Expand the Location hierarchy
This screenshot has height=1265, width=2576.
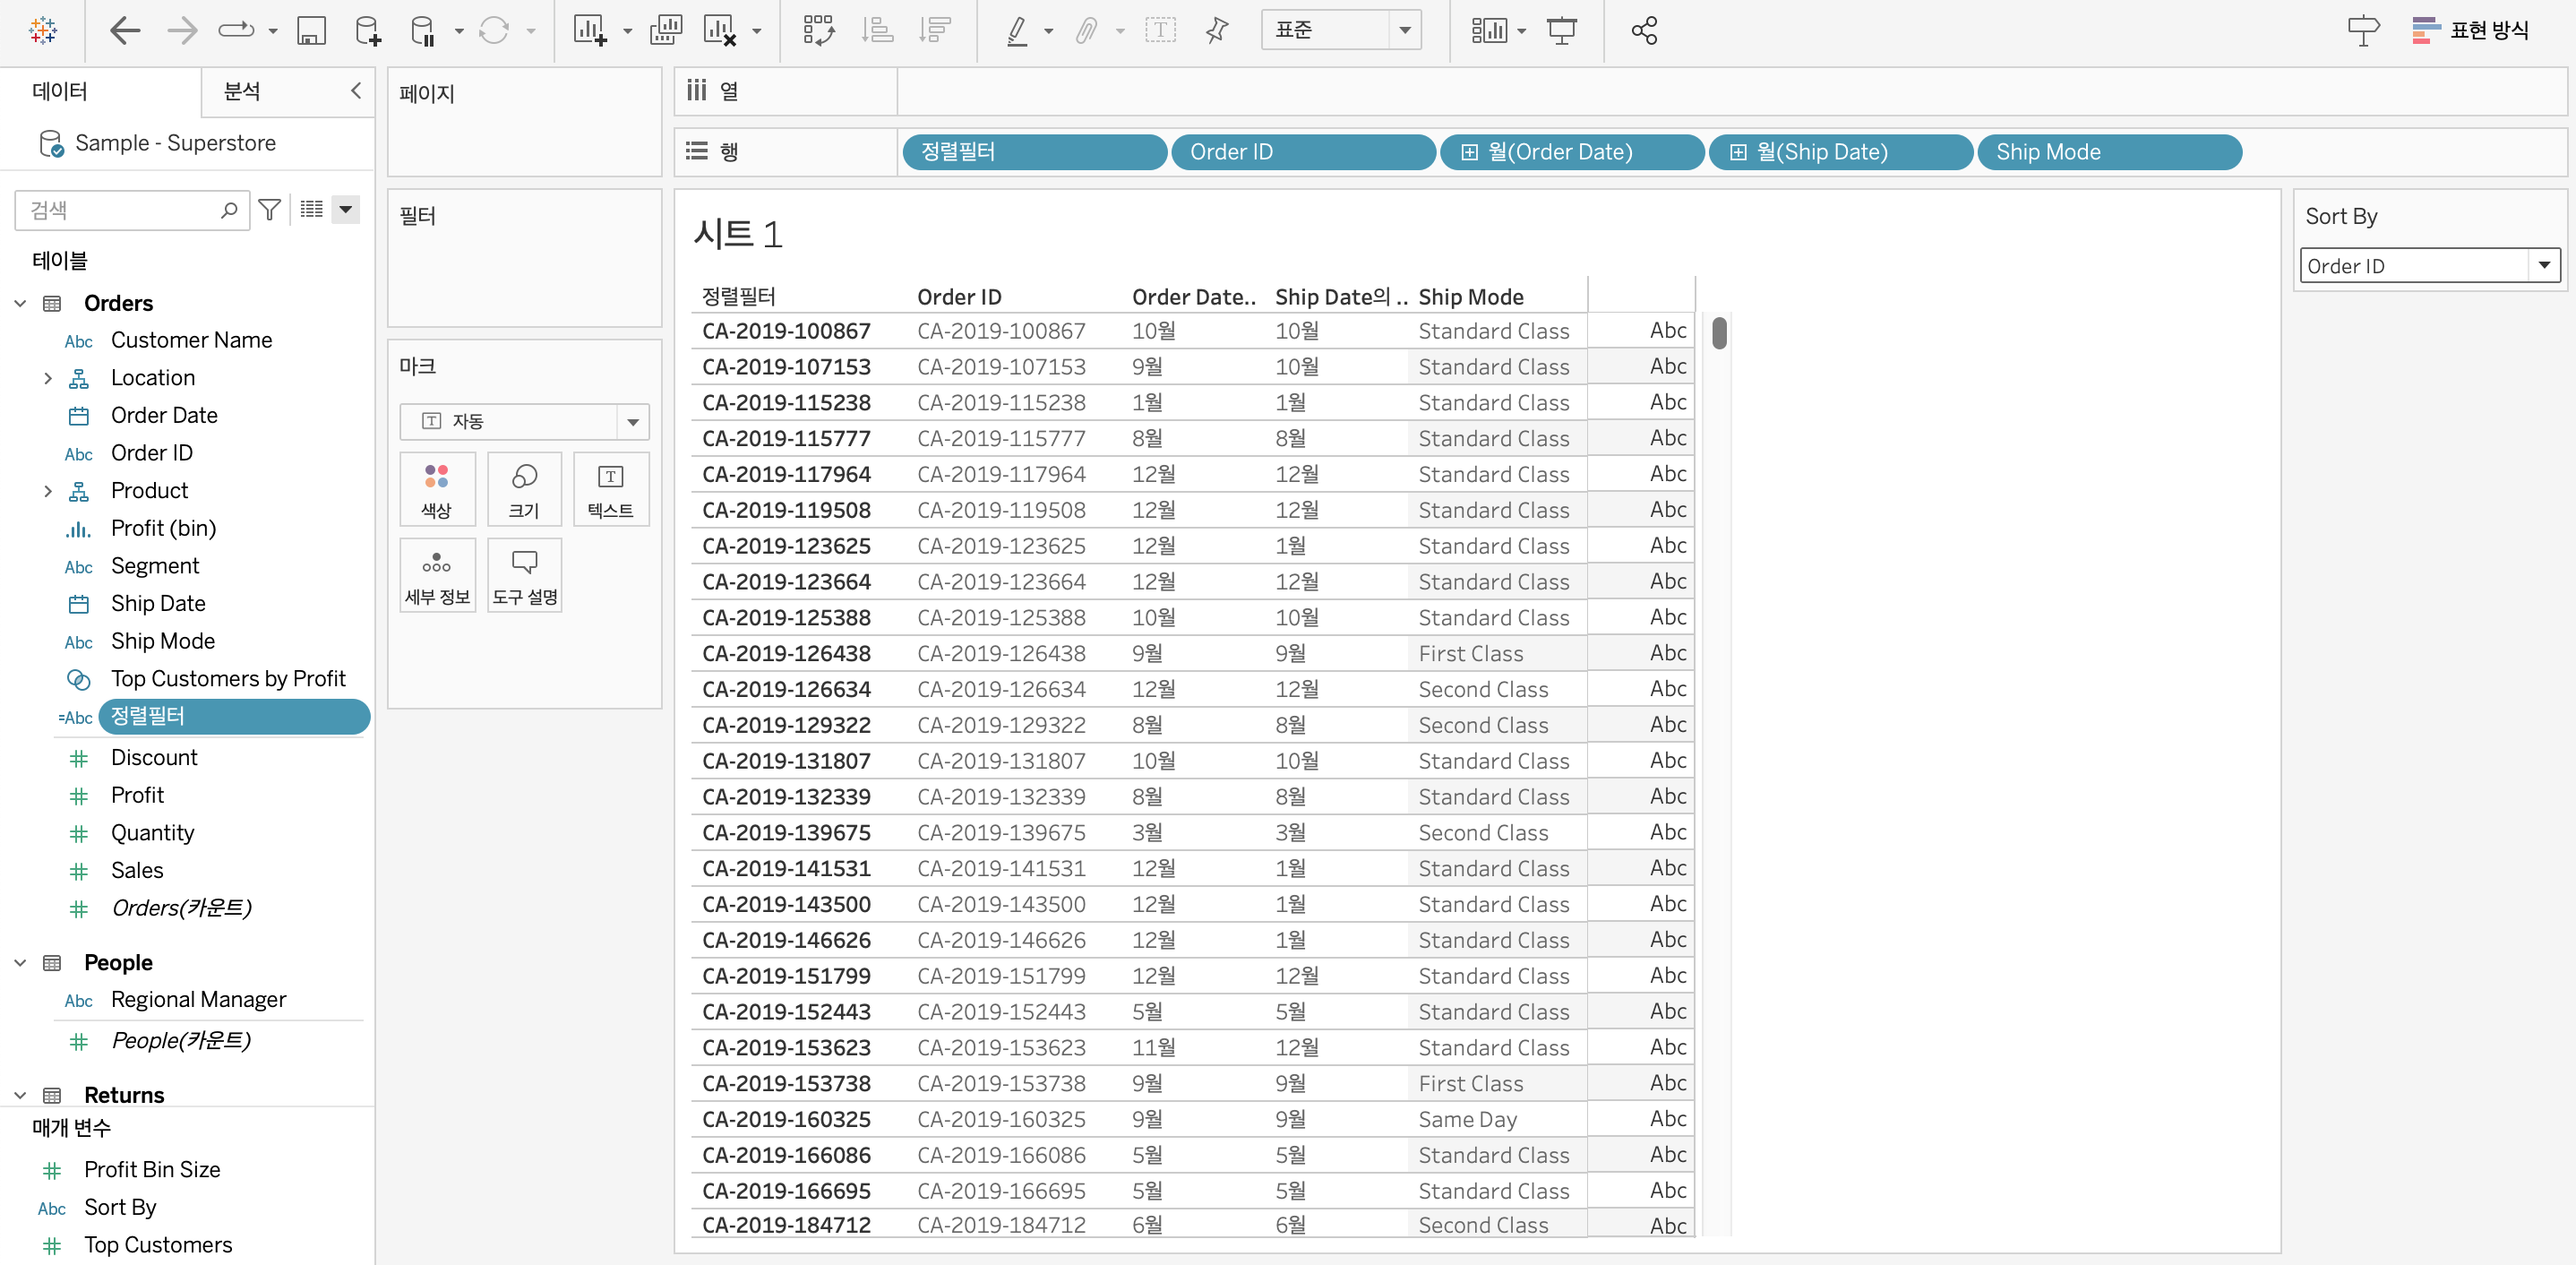tap(47, 378)
